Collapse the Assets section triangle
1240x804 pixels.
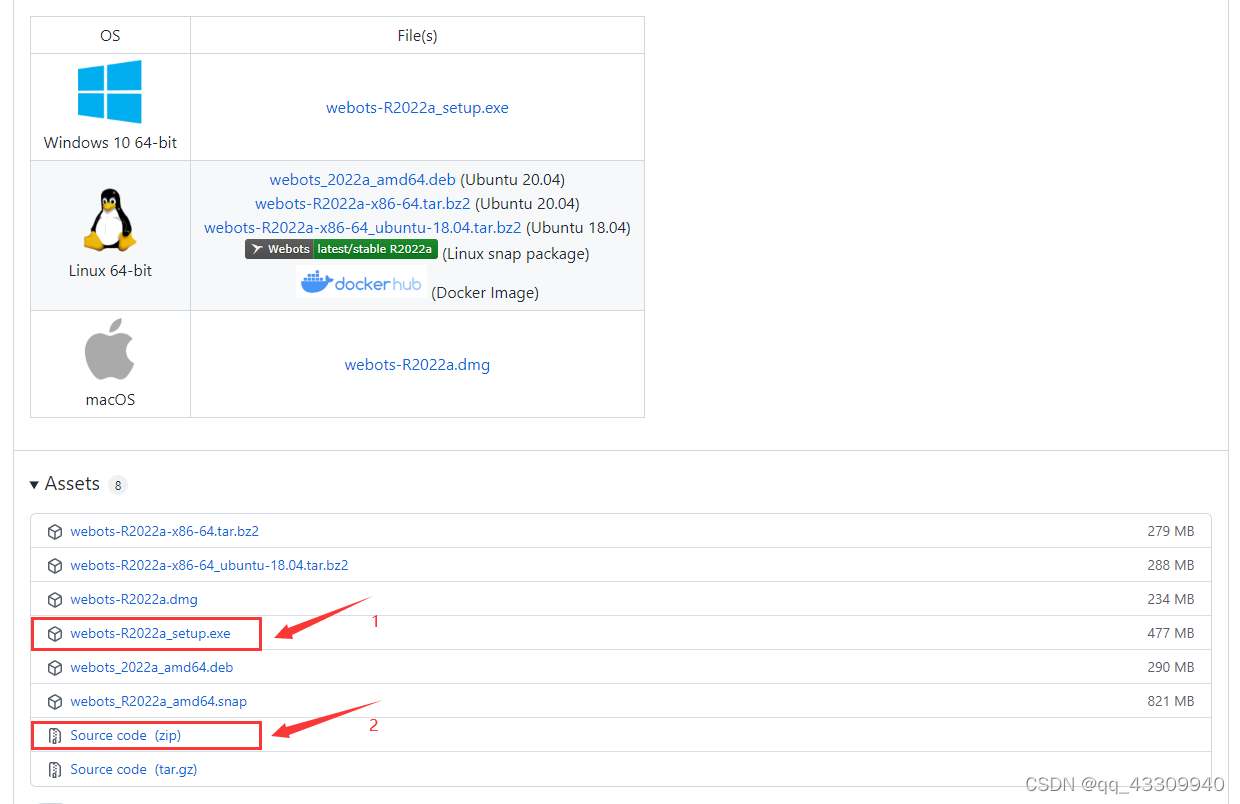(x=34, y=484)
